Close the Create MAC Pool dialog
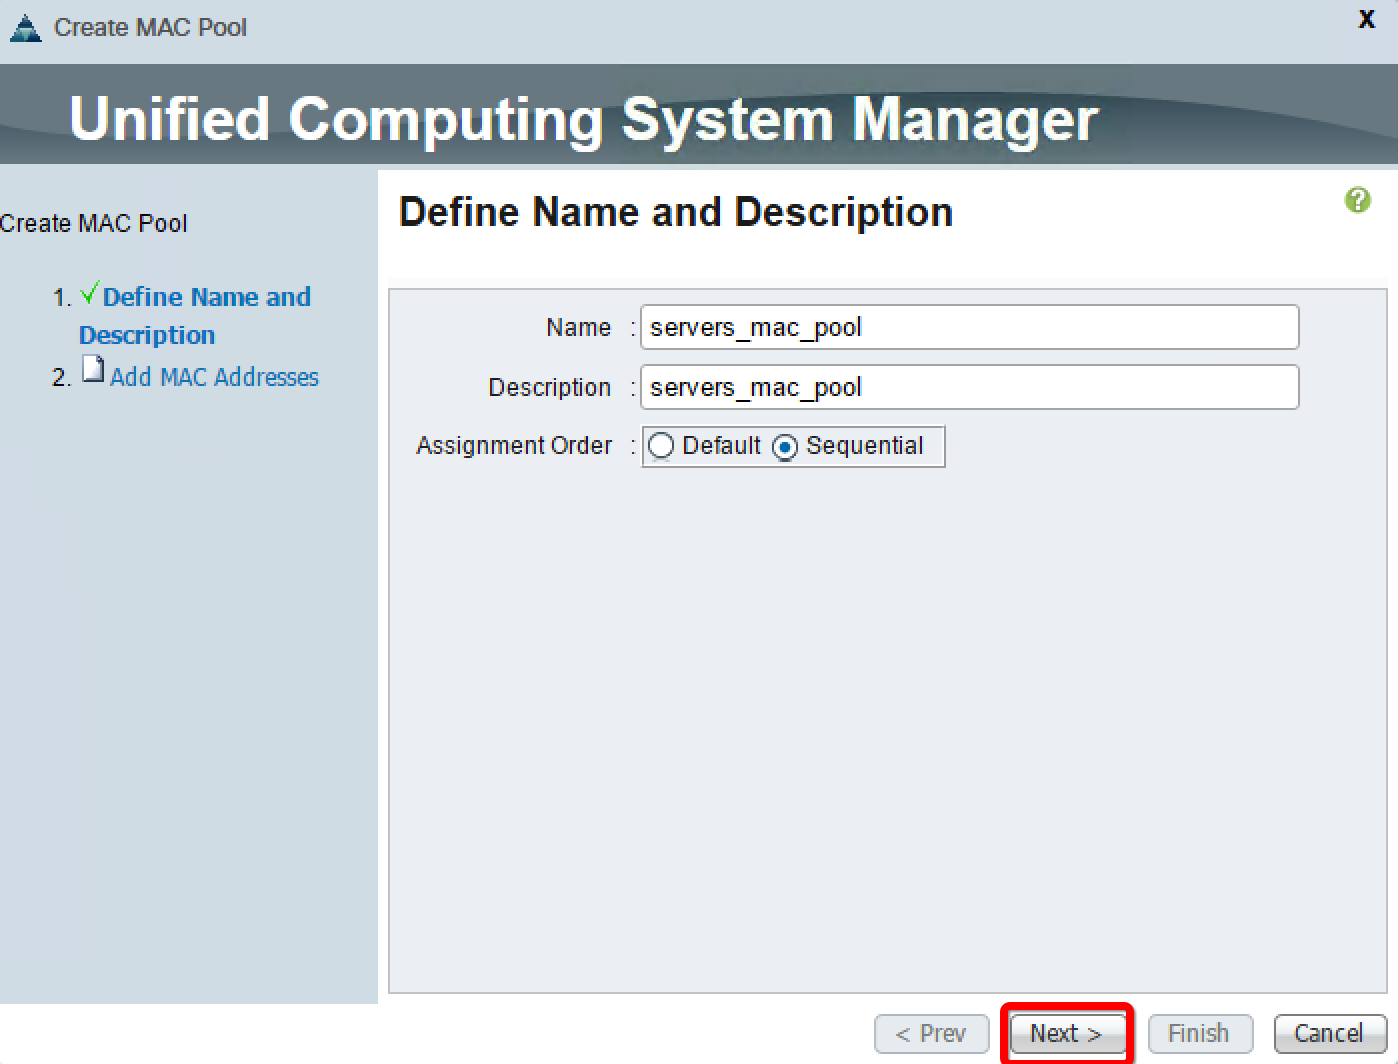This screenshot has height=1064, width=1398. pos(1366,19)
